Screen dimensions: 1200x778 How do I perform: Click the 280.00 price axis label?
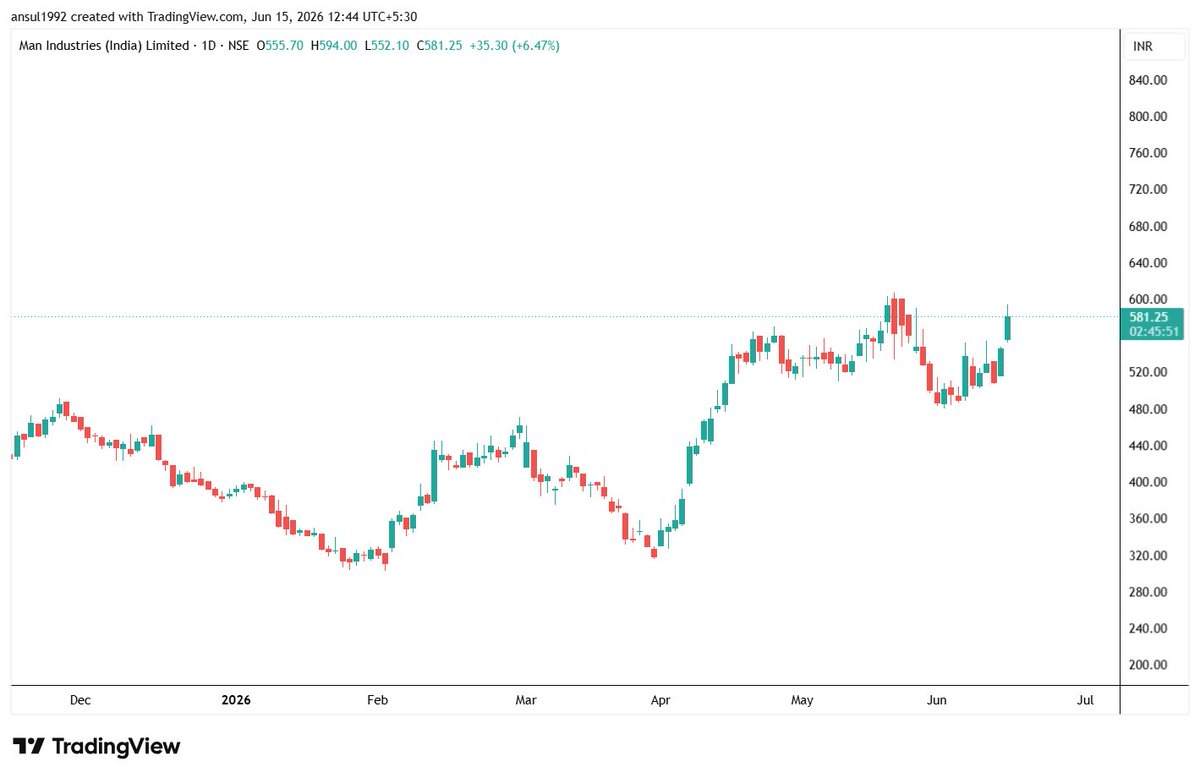pyautogui.click(x=1148, y=592)
